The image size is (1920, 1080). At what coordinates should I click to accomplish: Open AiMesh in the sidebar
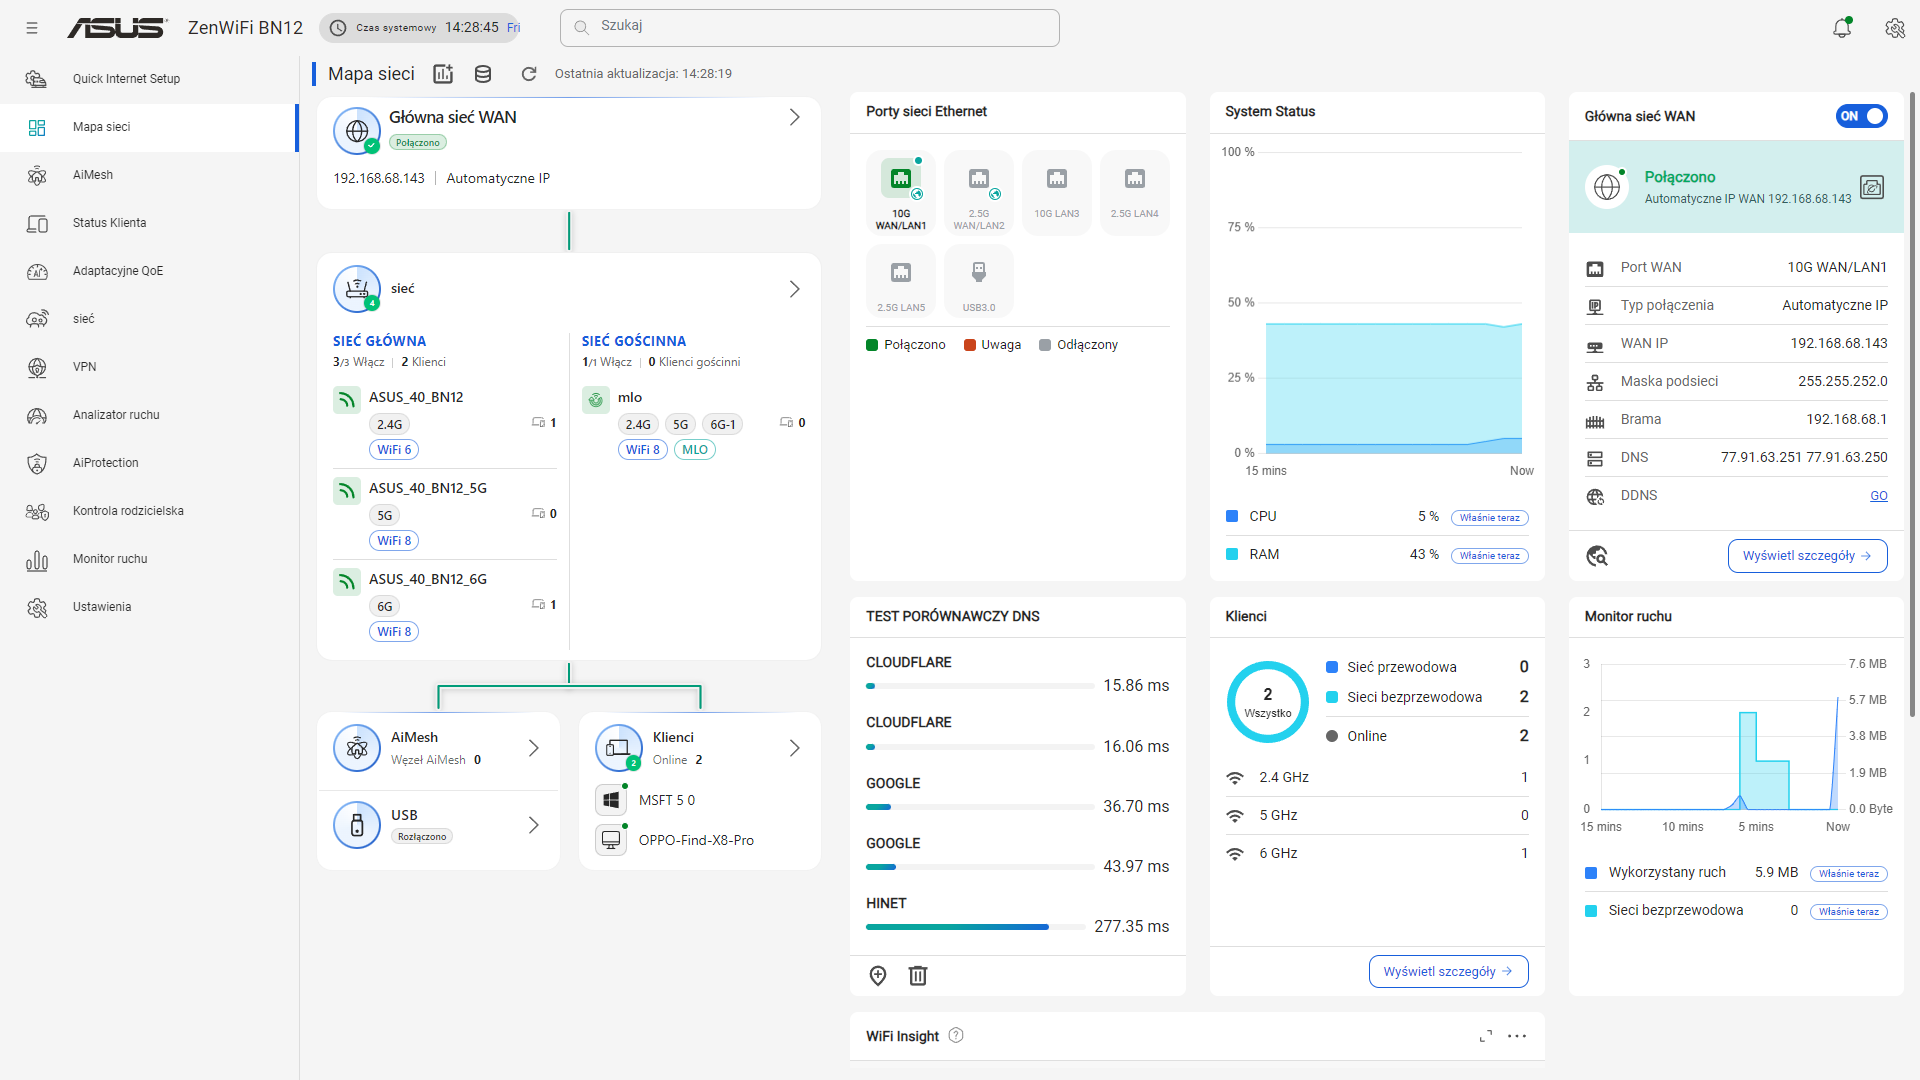pos(149,175)
